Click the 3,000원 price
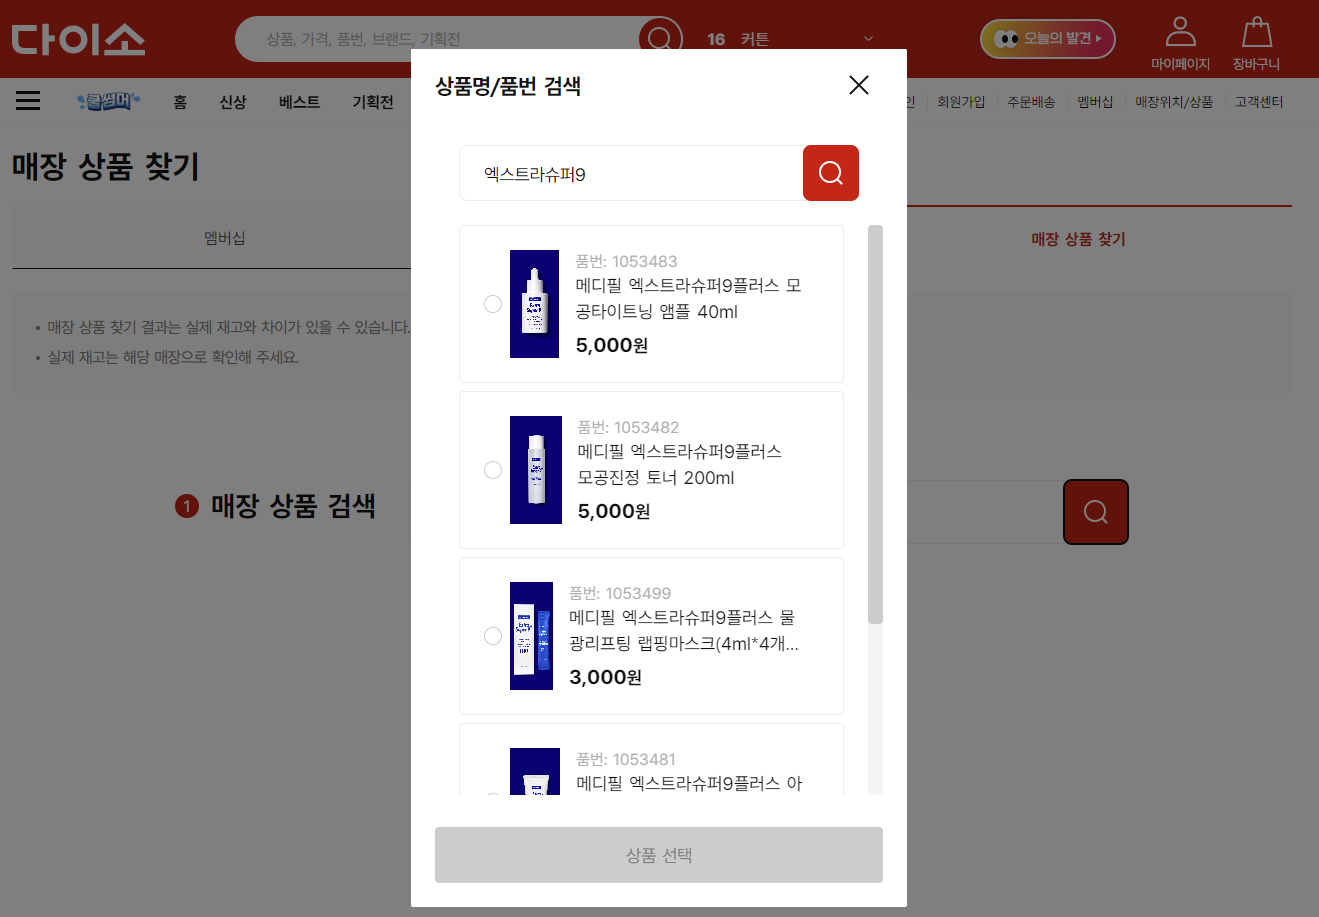This screenshot has height=917, width=1319. click(x=605, y=677)
